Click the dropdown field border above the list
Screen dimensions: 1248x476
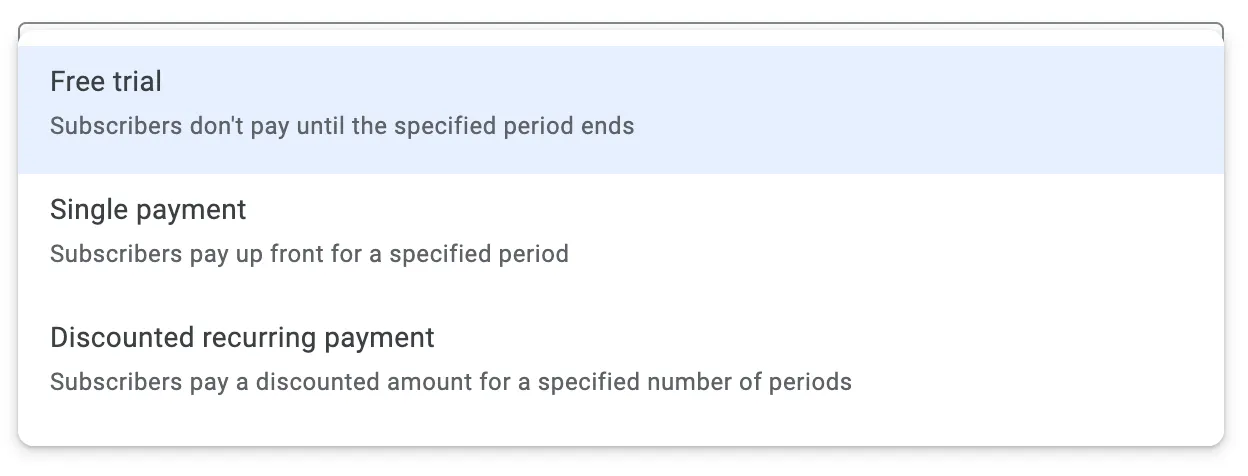[620, 24]
